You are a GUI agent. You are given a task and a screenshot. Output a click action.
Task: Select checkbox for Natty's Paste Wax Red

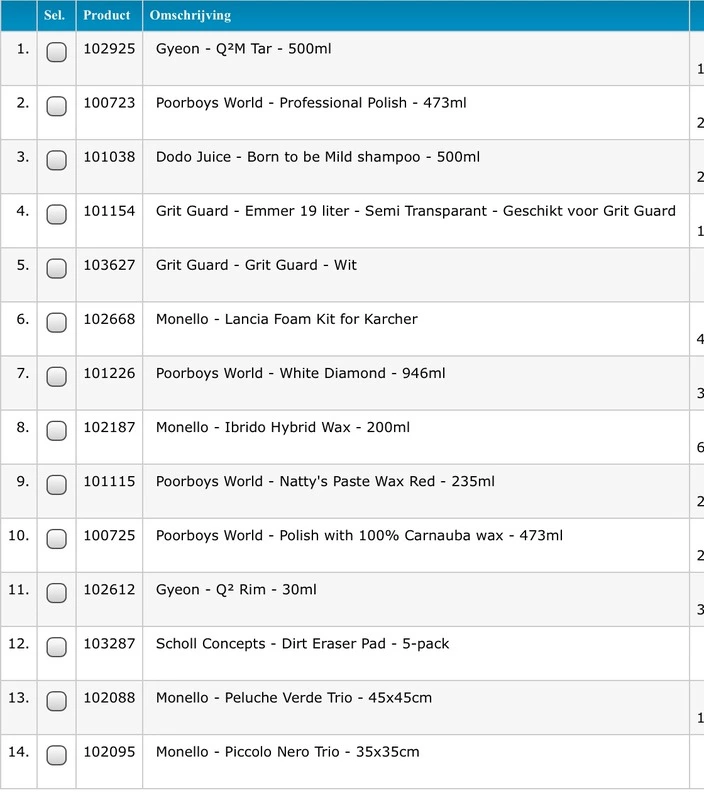[x=56, y=485]
